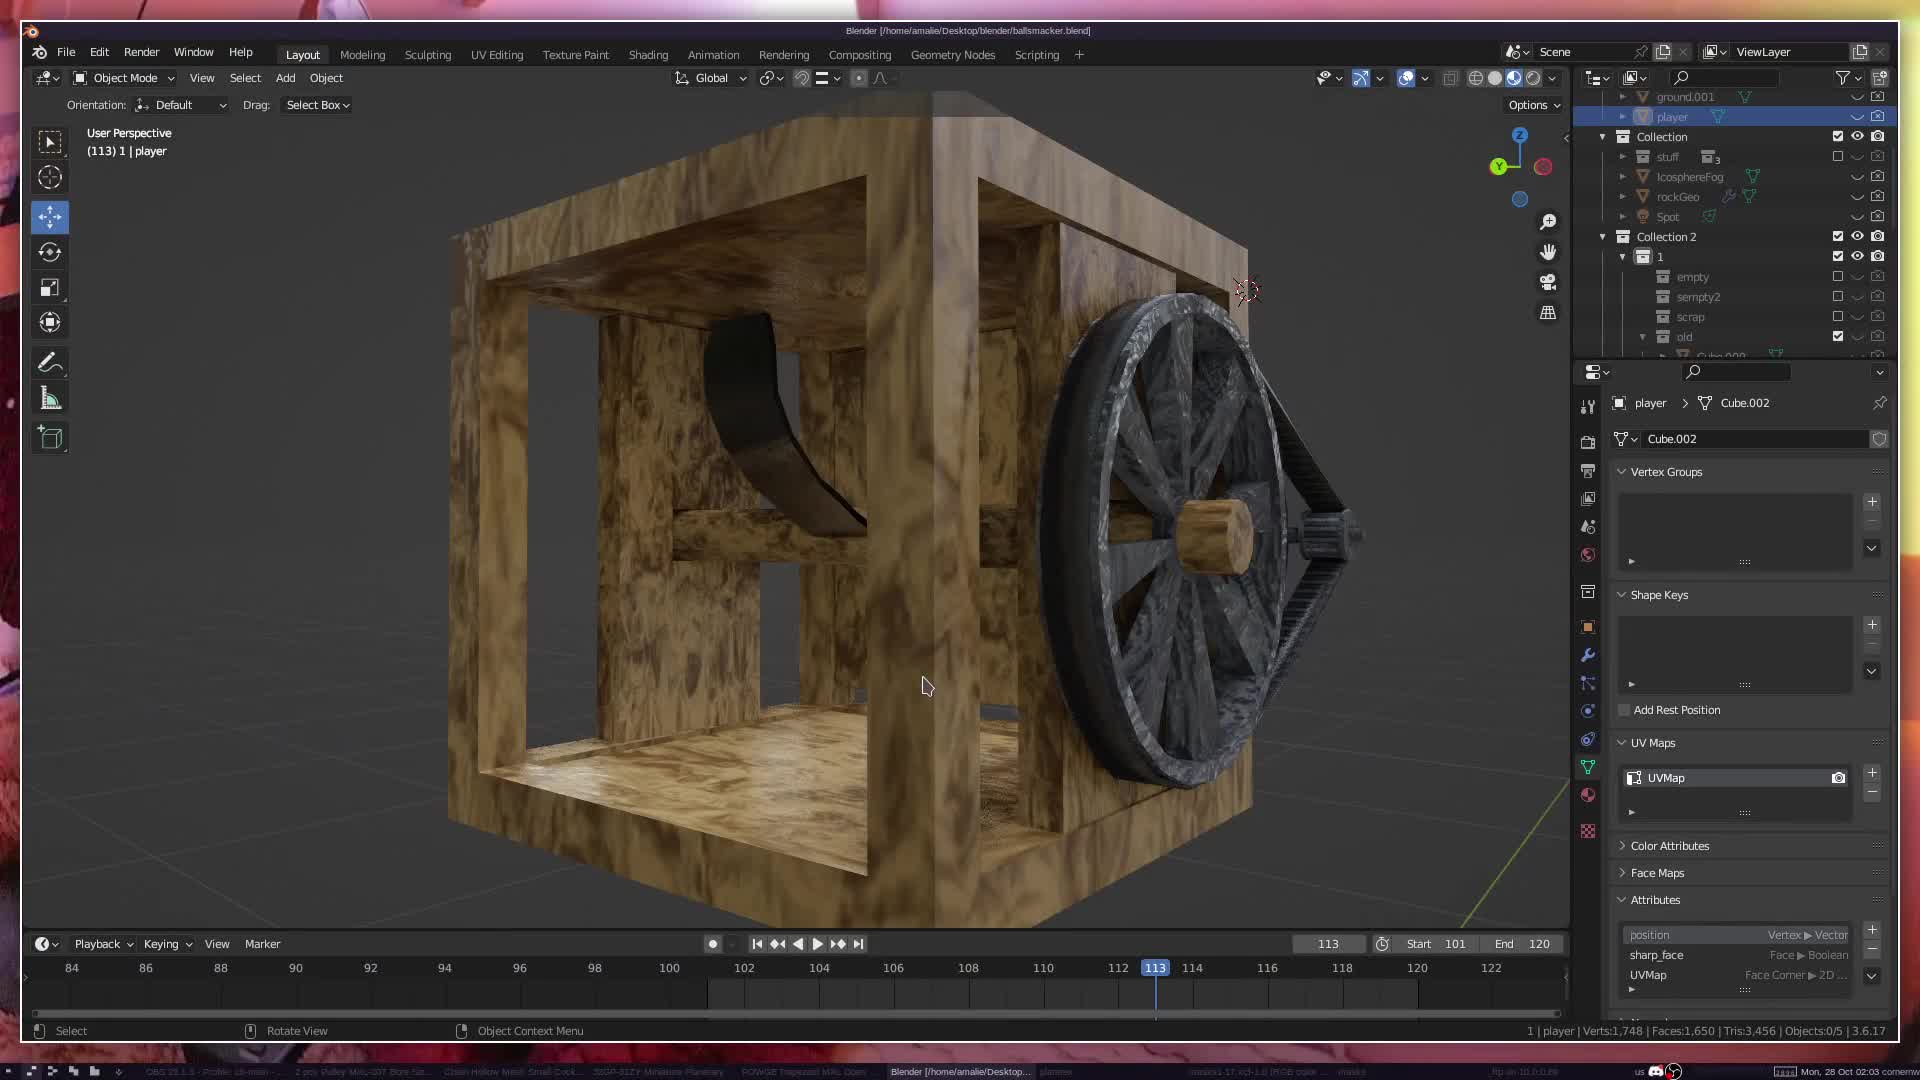The width and height of the screenshot is (1920, 1080).
Task: Switch to the Shading workspace tab
Action: (x=648, y=55)
